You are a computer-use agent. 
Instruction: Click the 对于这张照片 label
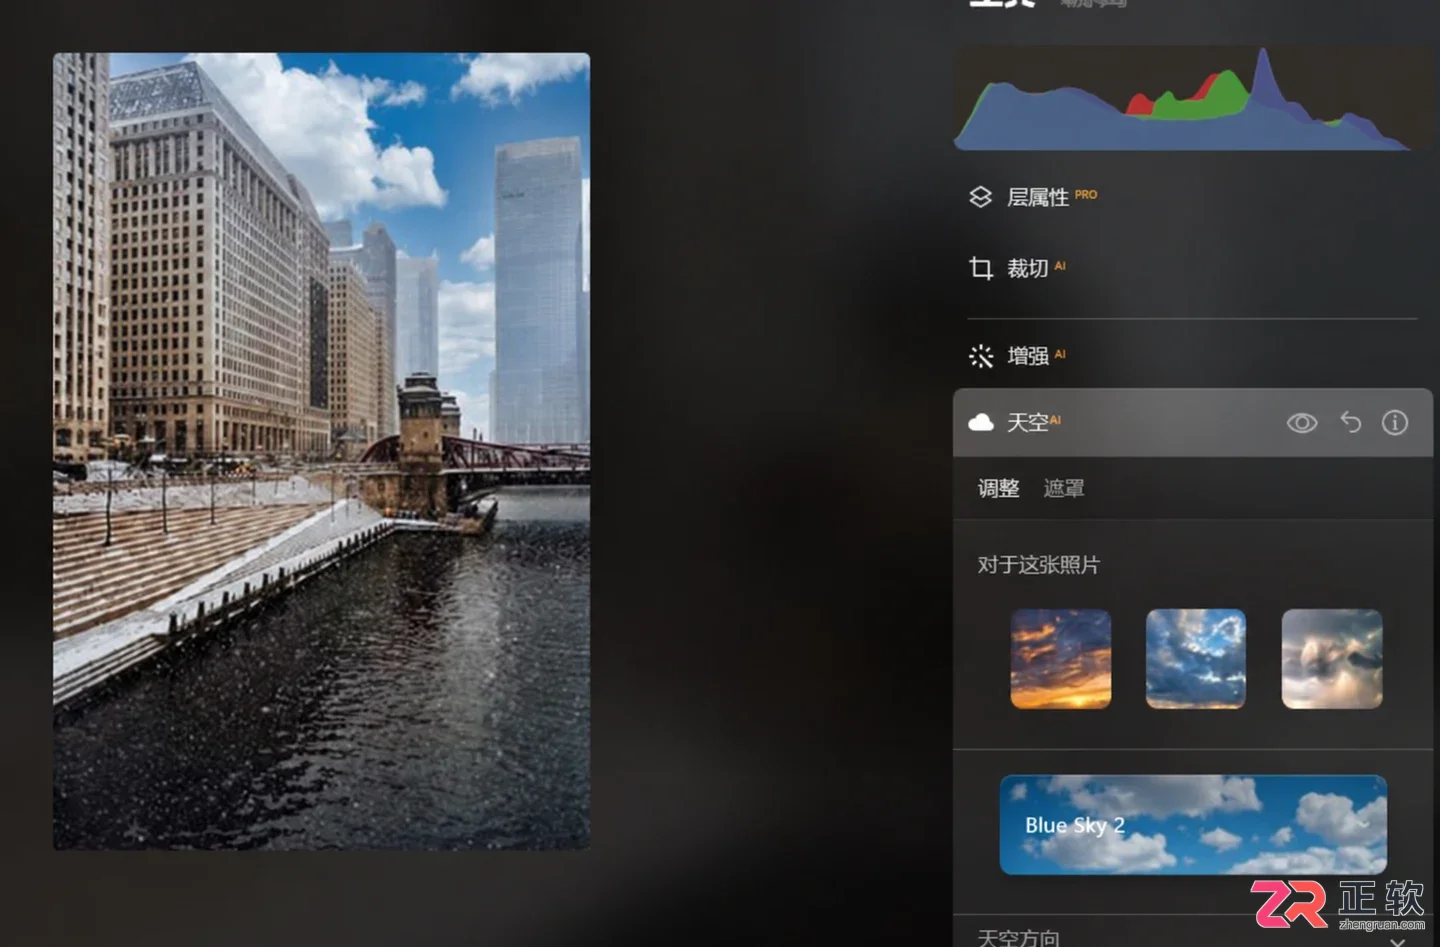coord(1038,565)
